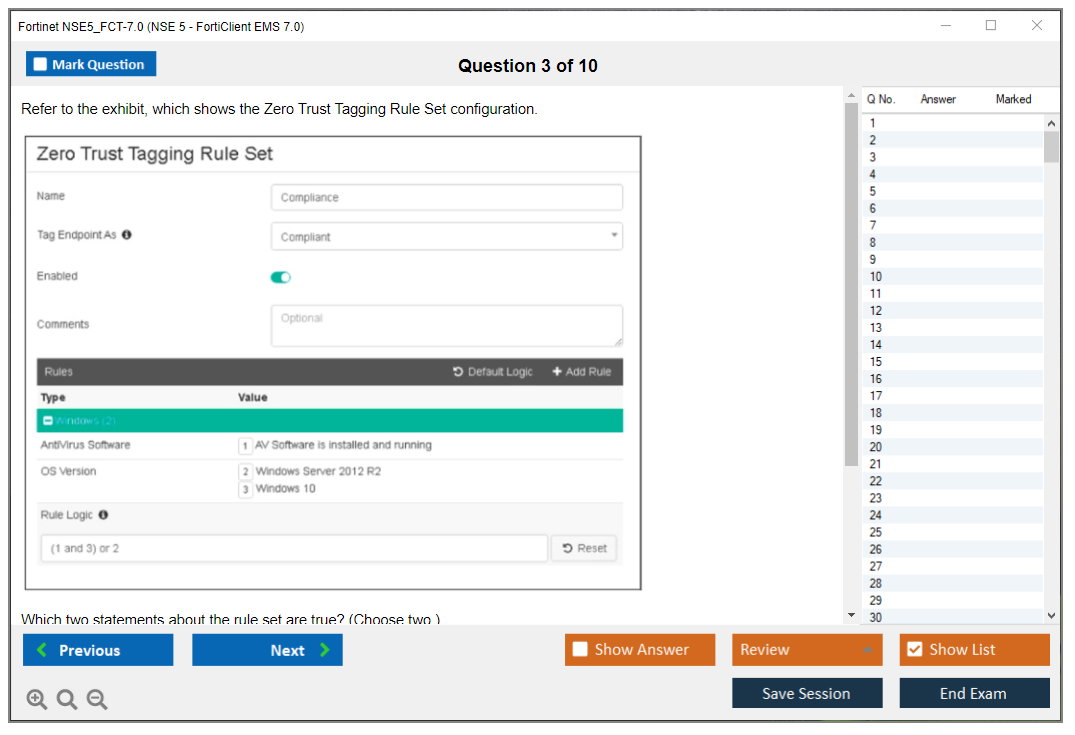Click the green arrow on Next button
Viewport: 1075px width, 735px height.
[325, 650]
